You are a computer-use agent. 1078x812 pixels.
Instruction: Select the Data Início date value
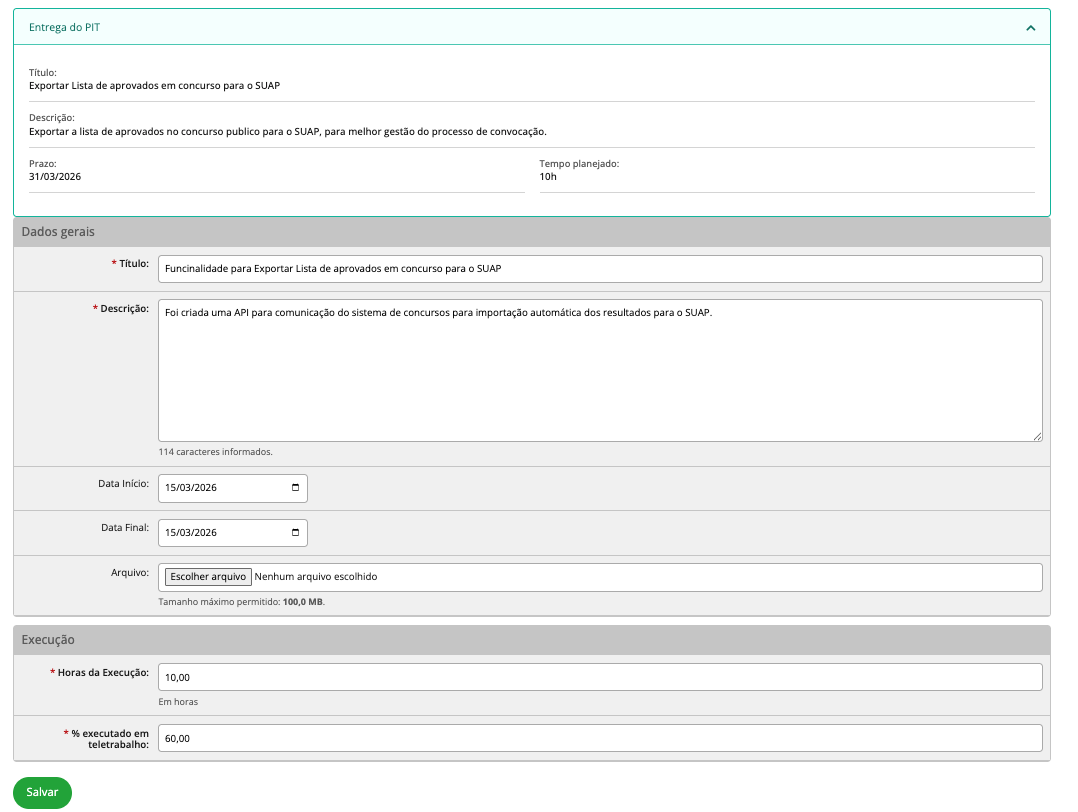[x=191, y=488]
